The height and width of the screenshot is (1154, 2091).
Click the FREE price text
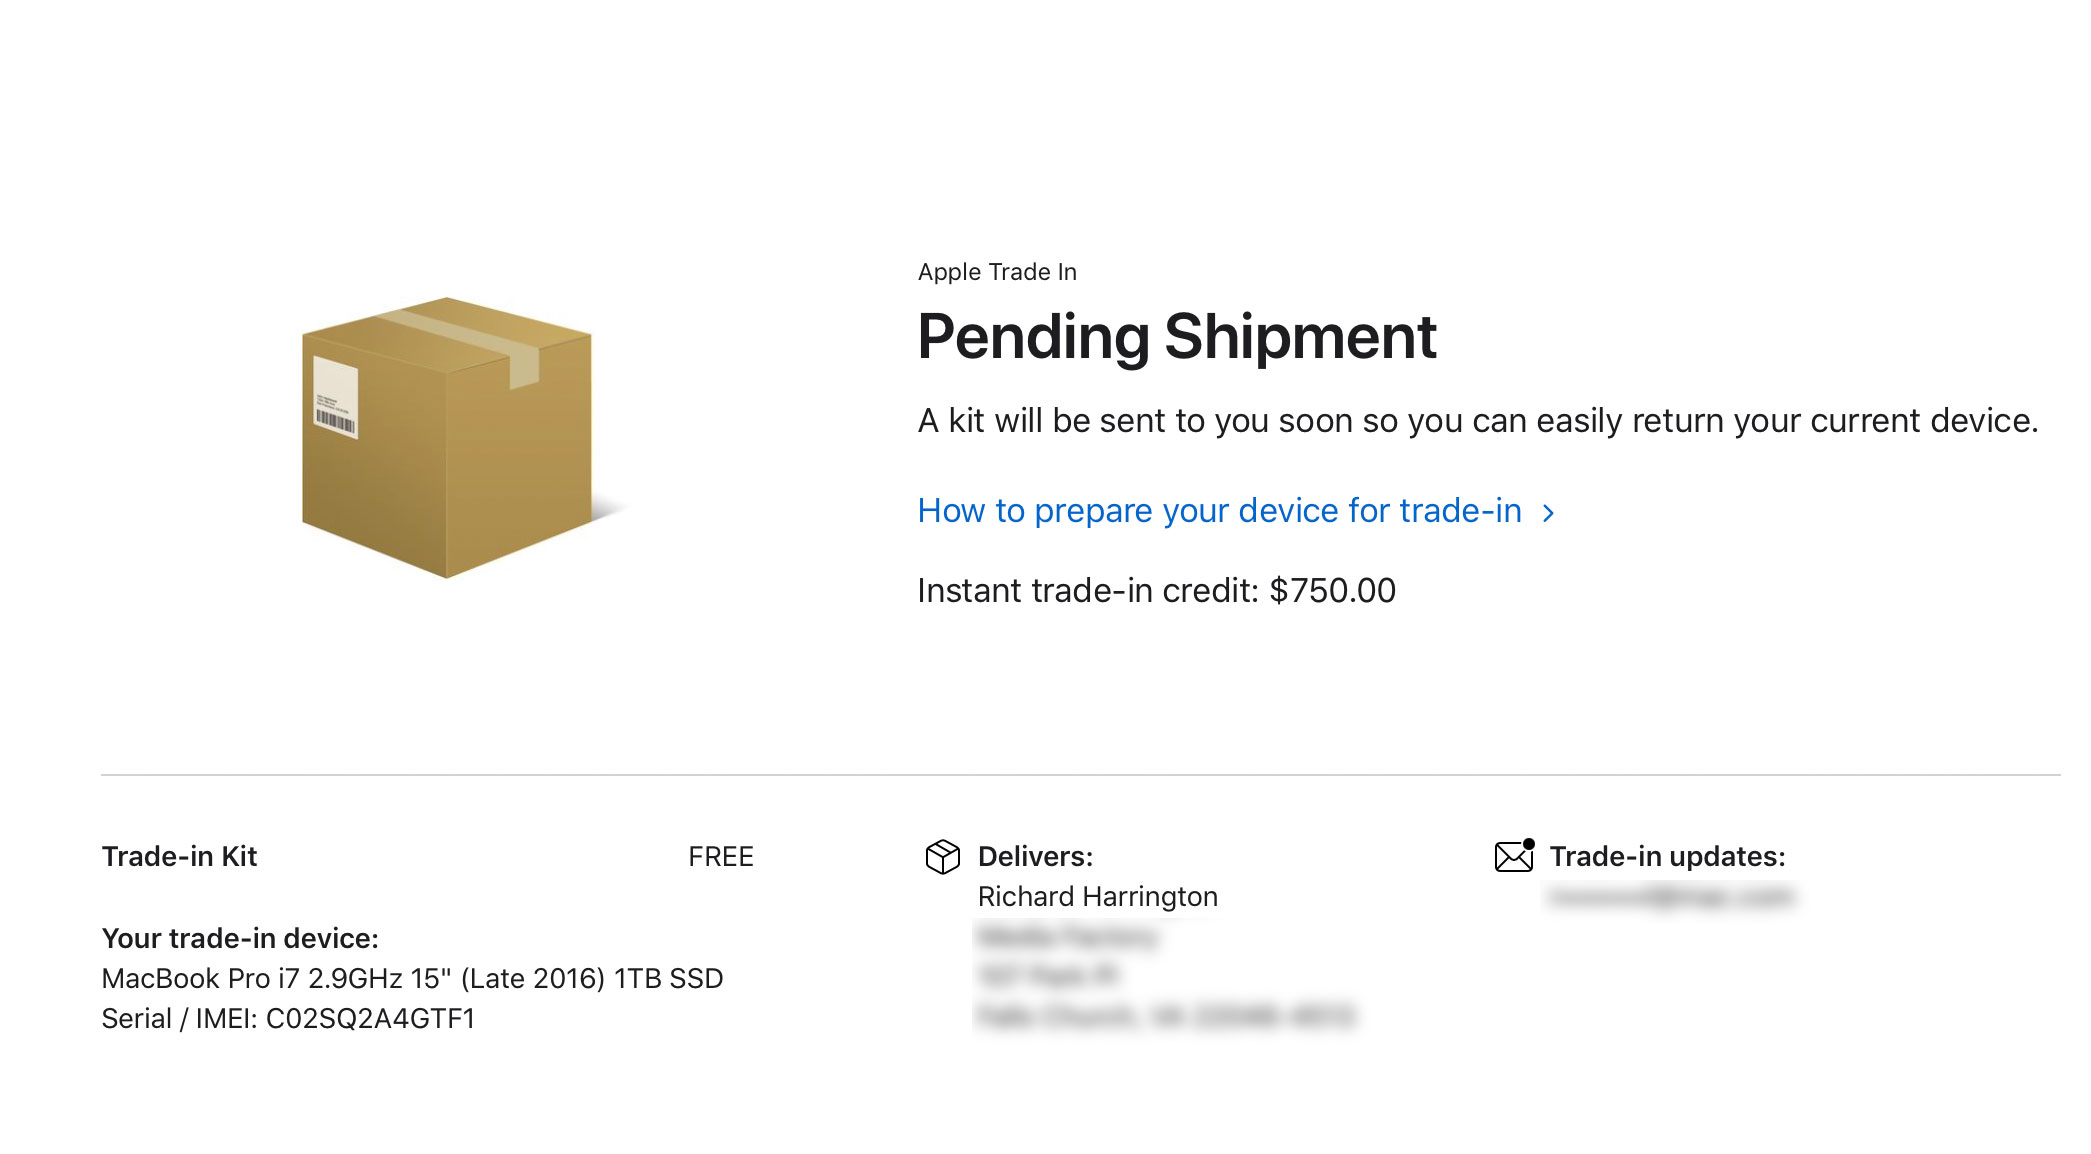coord(721,857)
